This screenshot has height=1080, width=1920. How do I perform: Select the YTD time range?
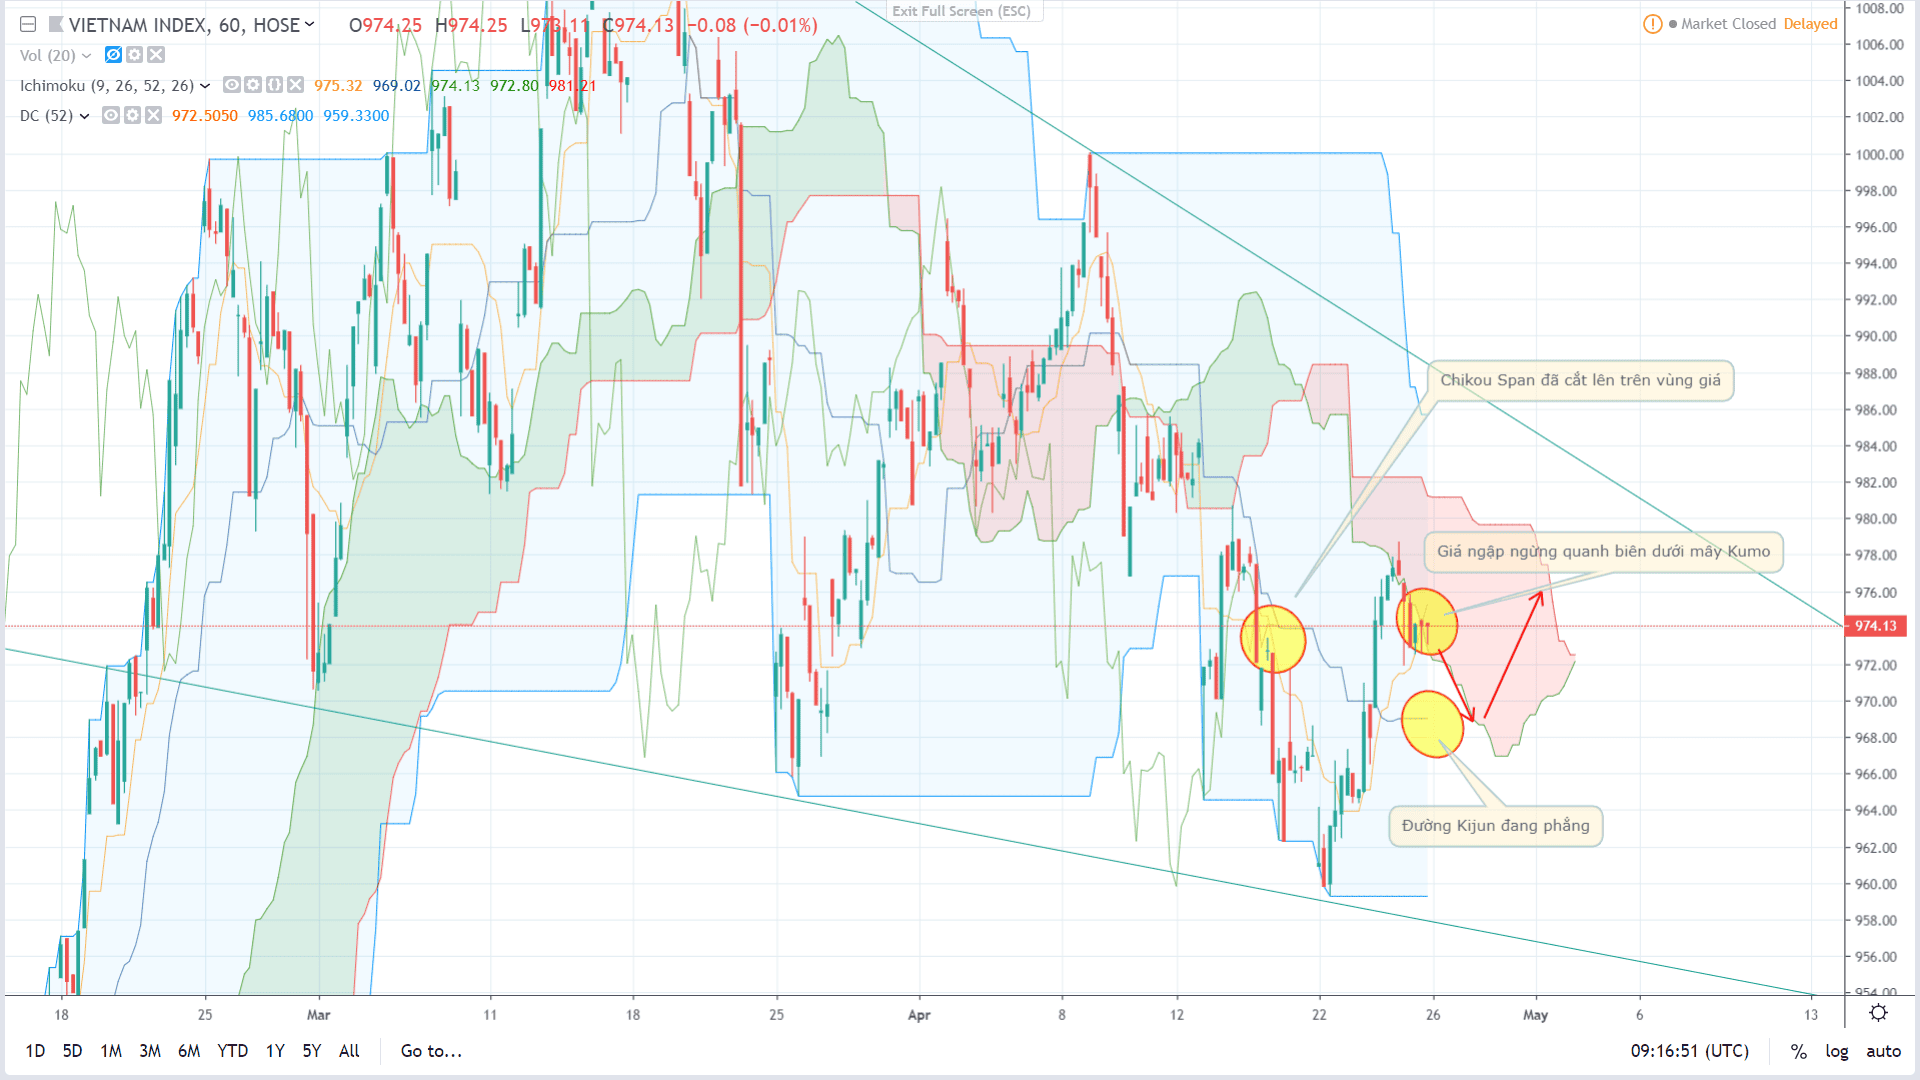pyautogui.click(x=233, y=1051)
